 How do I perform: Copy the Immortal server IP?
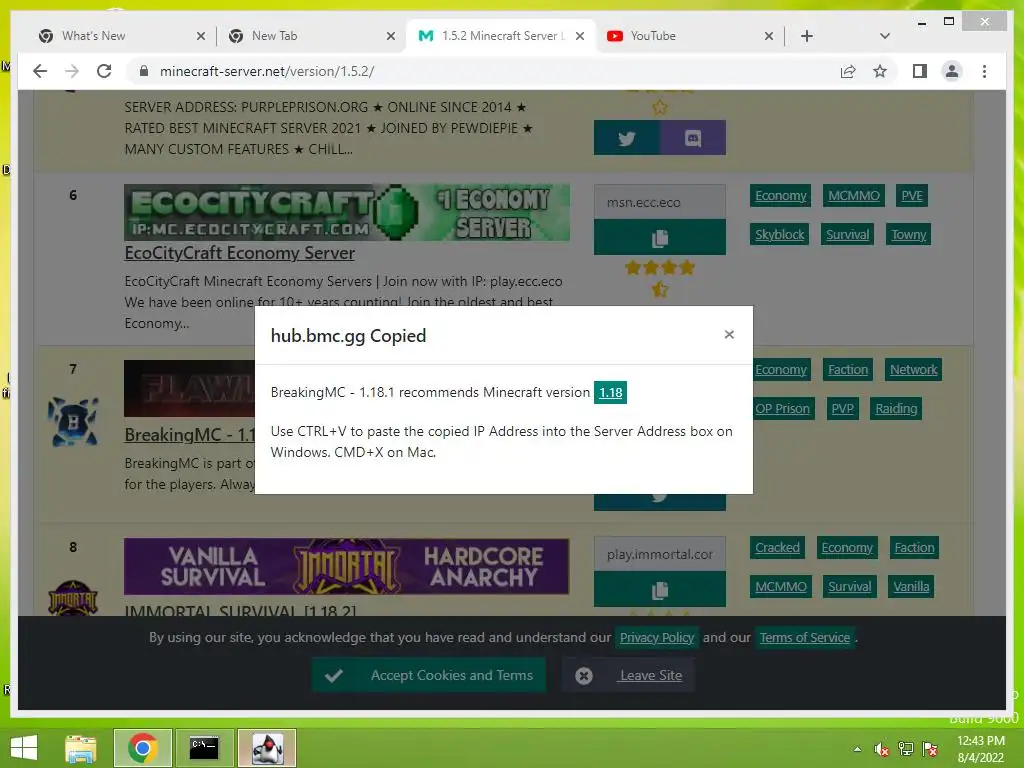coord(660,590)
